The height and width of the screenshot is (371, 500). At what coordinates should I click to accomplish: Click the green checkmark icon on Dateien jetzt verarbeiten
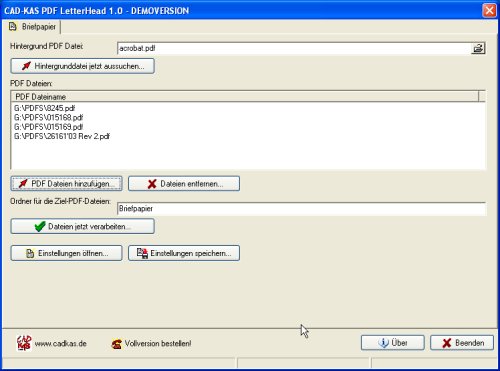(x=40, y=227)
